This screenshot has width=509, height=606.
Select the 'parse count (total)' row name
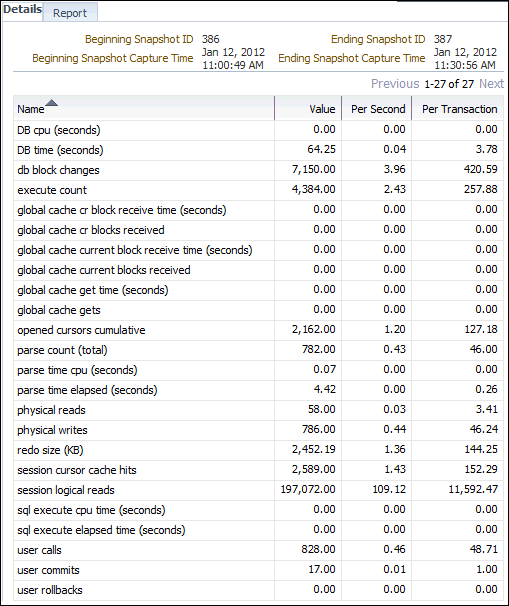point(62,350)
